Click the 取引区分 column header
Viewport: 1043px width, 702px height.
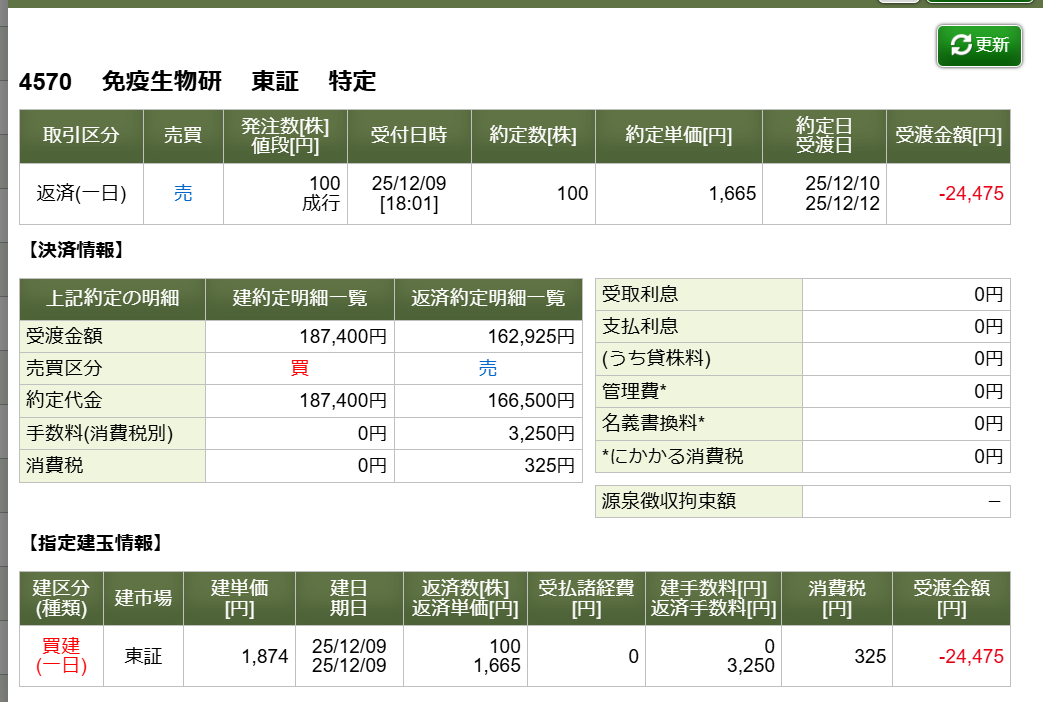coord(81,136)
